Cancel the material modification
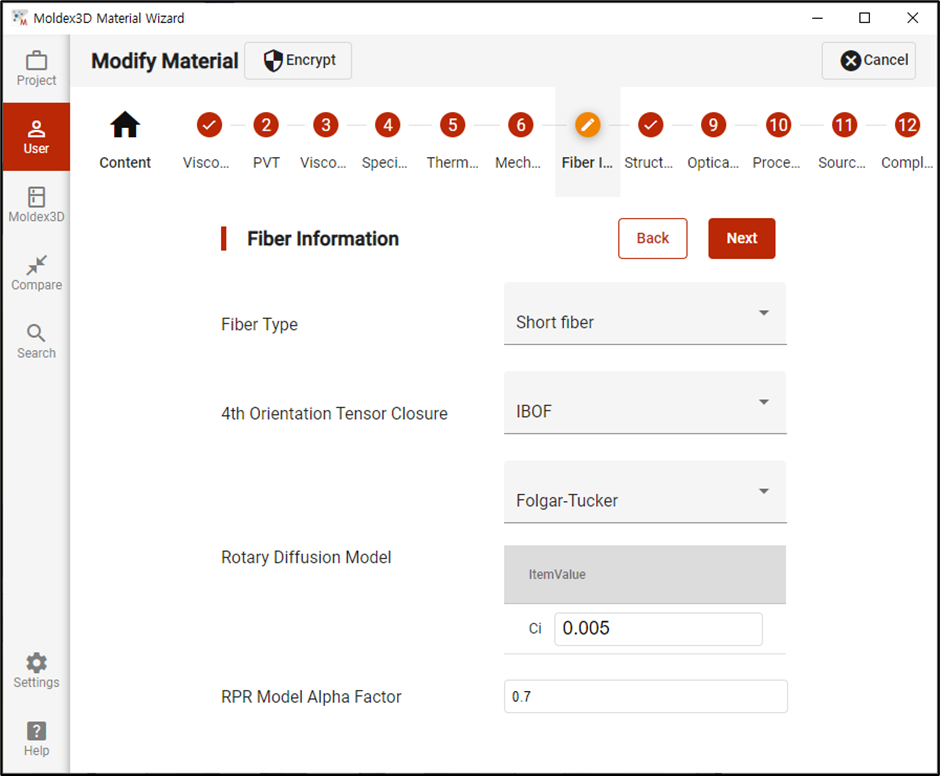Image resolution: width=940 pixels, height=776 pixels. click(869, 61)
